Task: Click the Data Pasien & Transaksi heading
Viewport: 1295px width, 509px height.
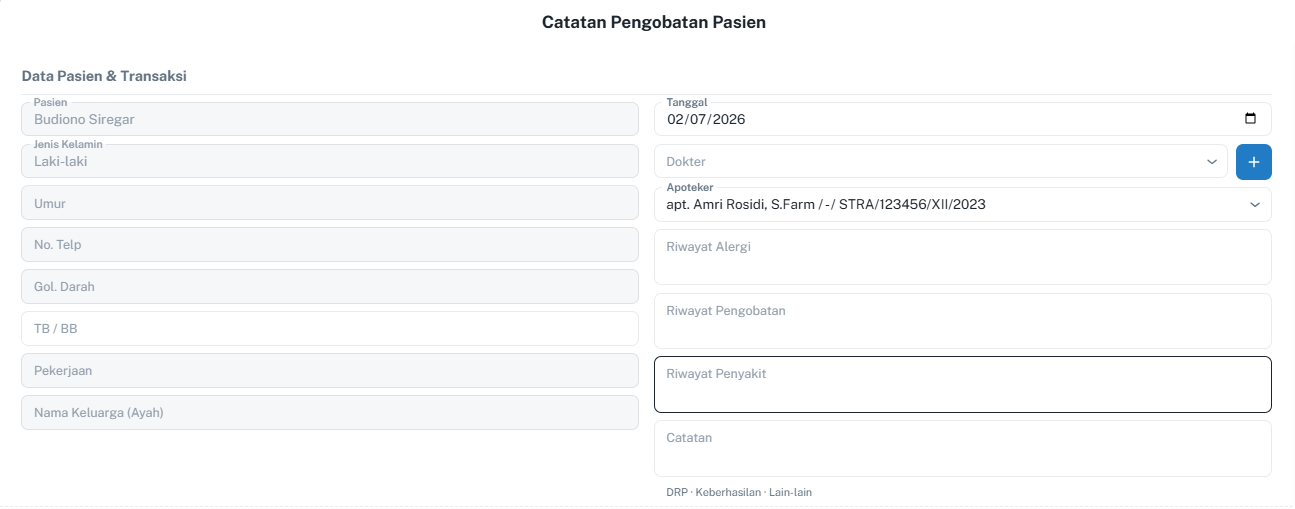Action: (104, 76)
